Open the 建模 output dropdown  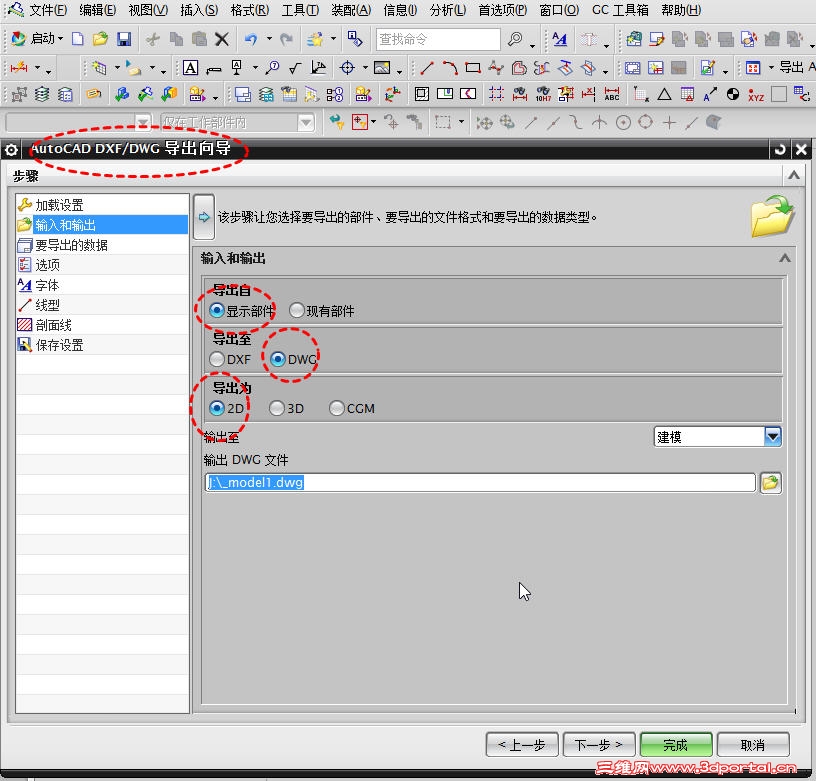773,437
